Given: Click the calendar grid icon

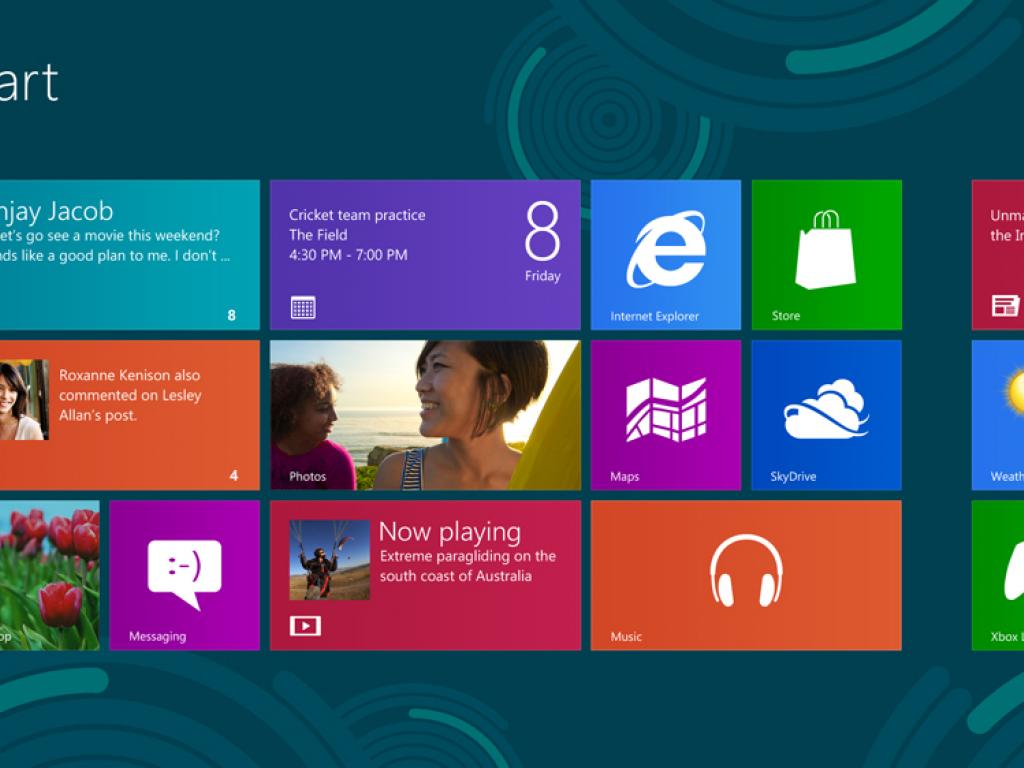Looking at the screenshot, I should tap(303, 307).
